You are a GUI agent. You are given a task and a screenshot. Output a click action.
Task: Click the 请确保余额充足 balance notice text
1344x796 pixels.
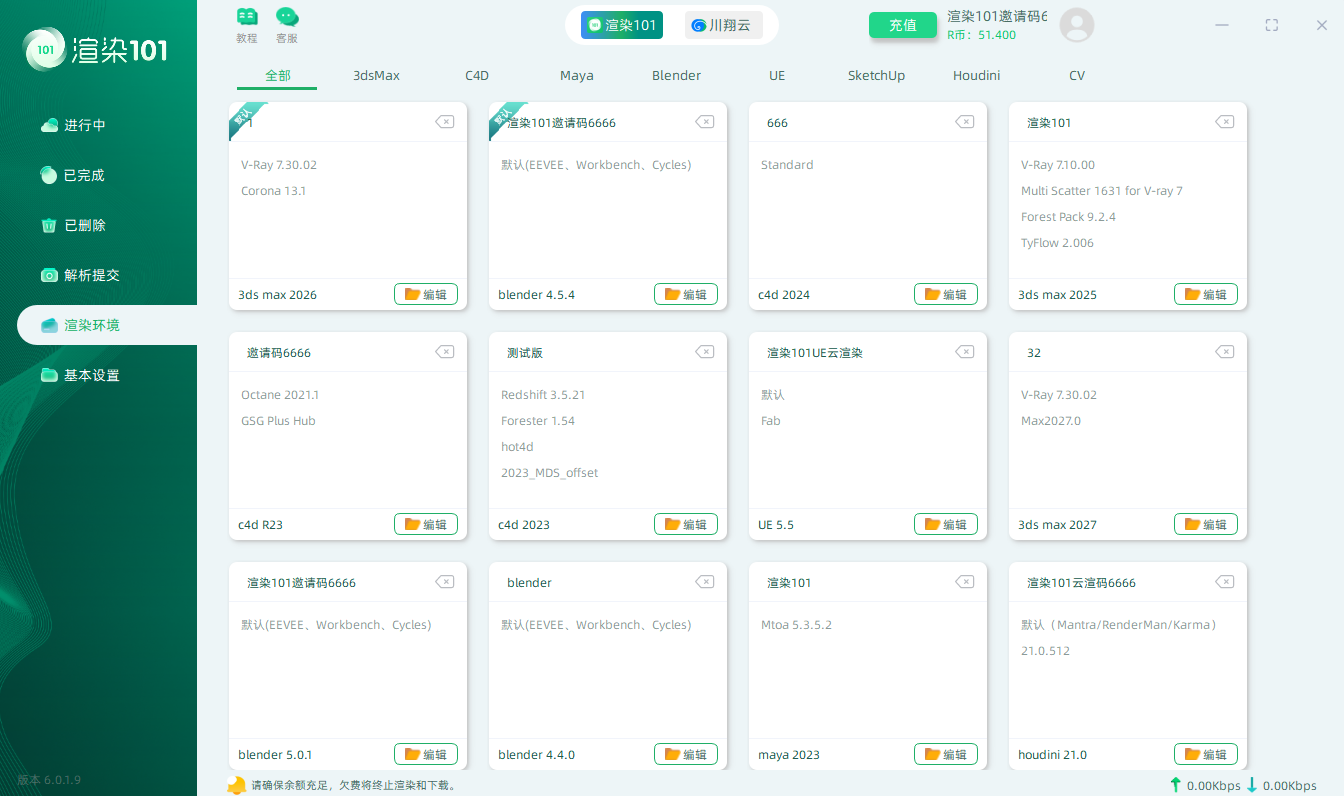pos(354,786)
